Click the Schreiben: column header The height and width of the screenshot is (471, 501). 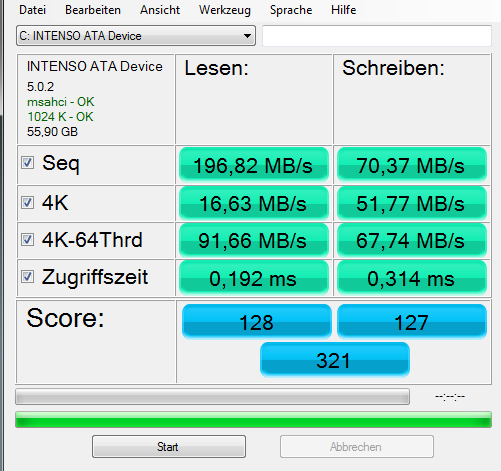pyautogui.click(x=393, y=68)
